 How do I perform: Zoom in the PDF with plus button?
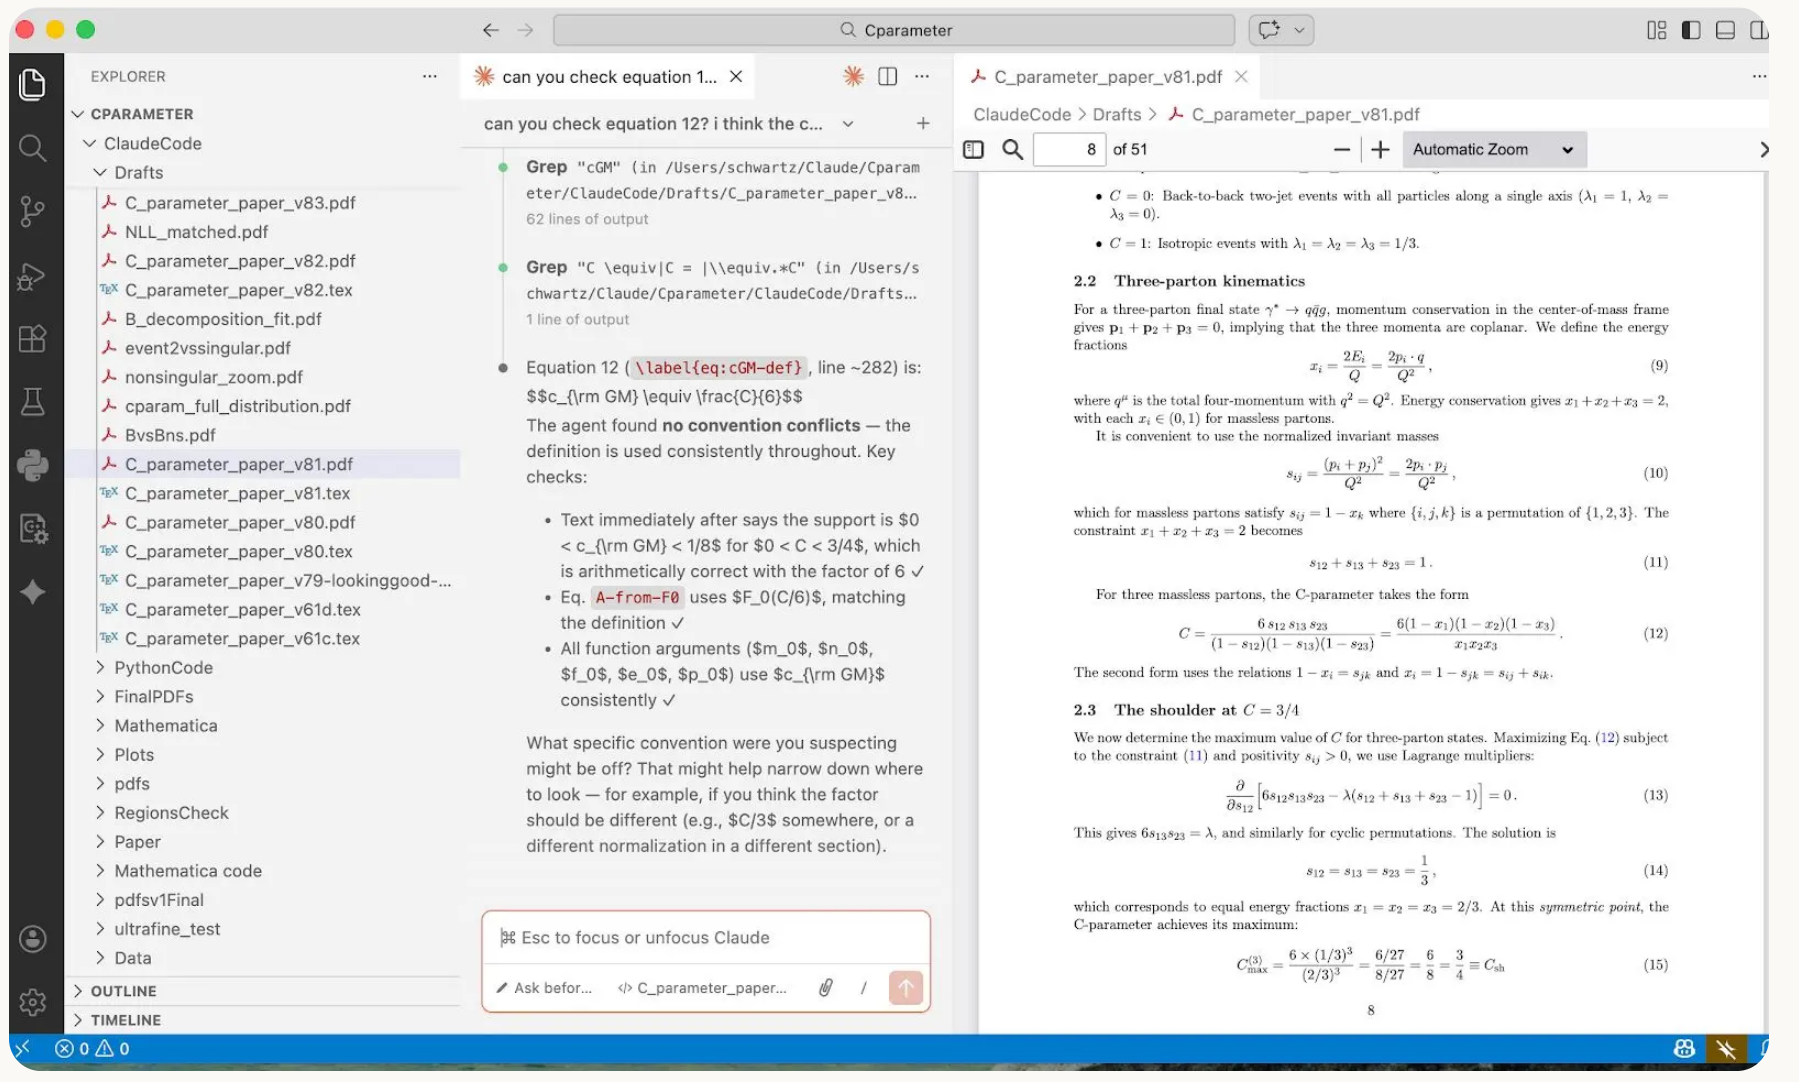click(1380, 150)
